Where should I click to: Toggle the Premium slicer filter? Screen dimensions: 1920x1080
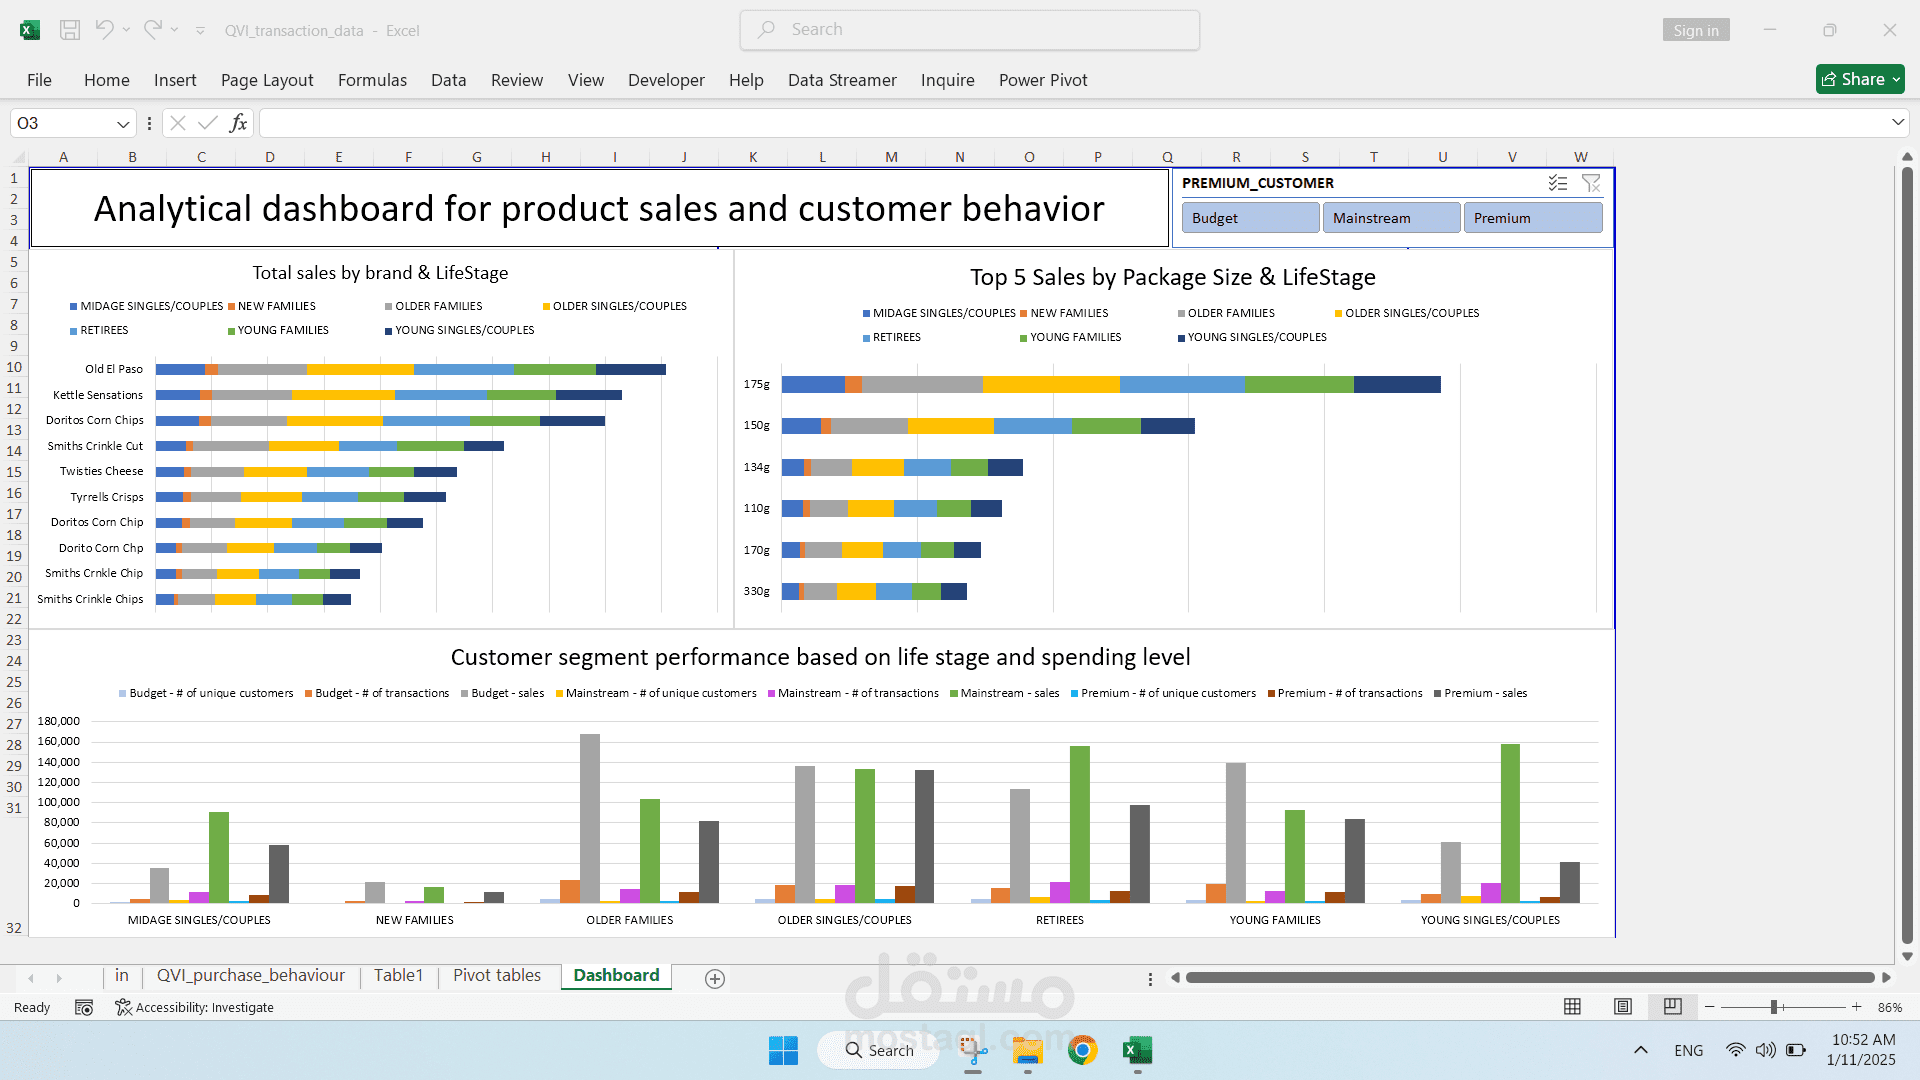[1533, 217]
